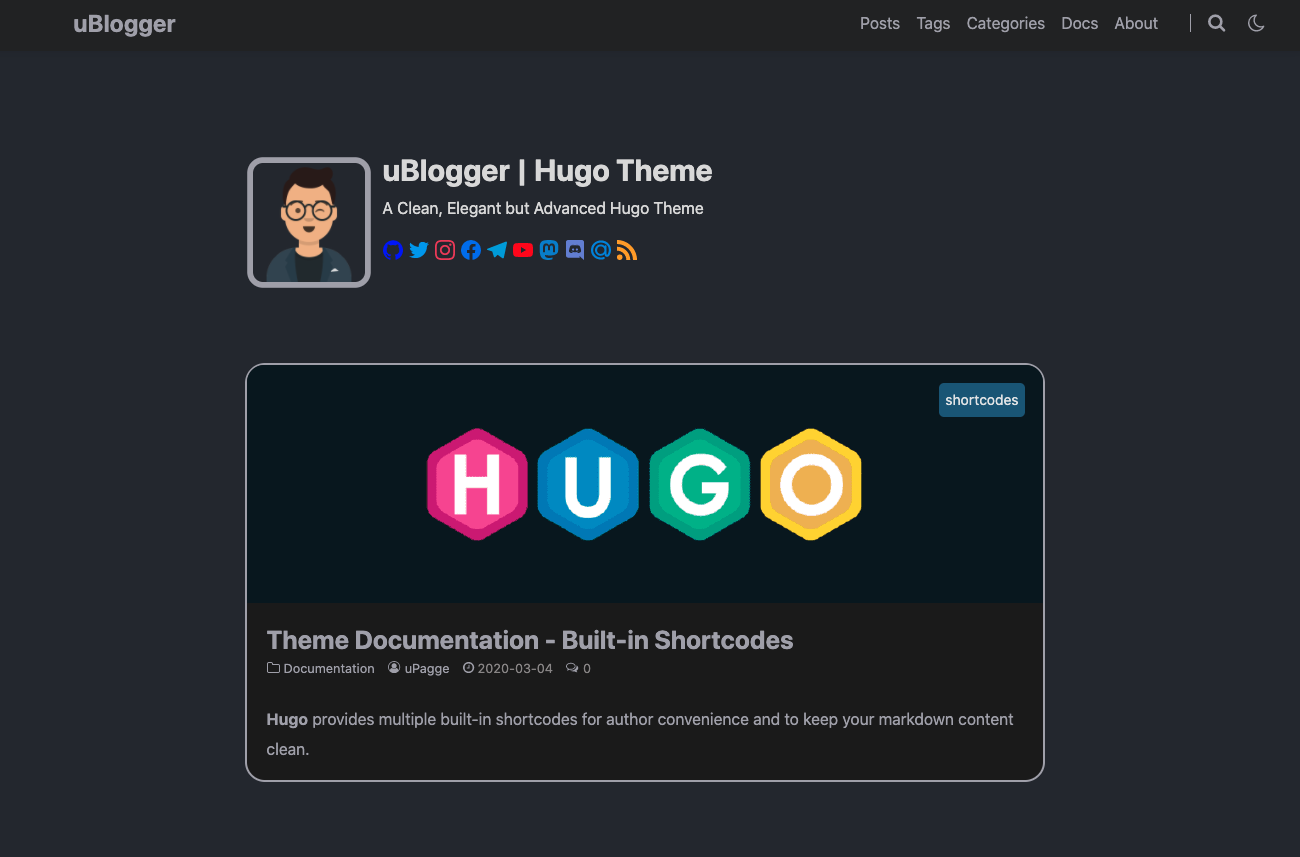Open the Instagram profile icon
This screenshot has height=857, width=1300.
point(445,250)
